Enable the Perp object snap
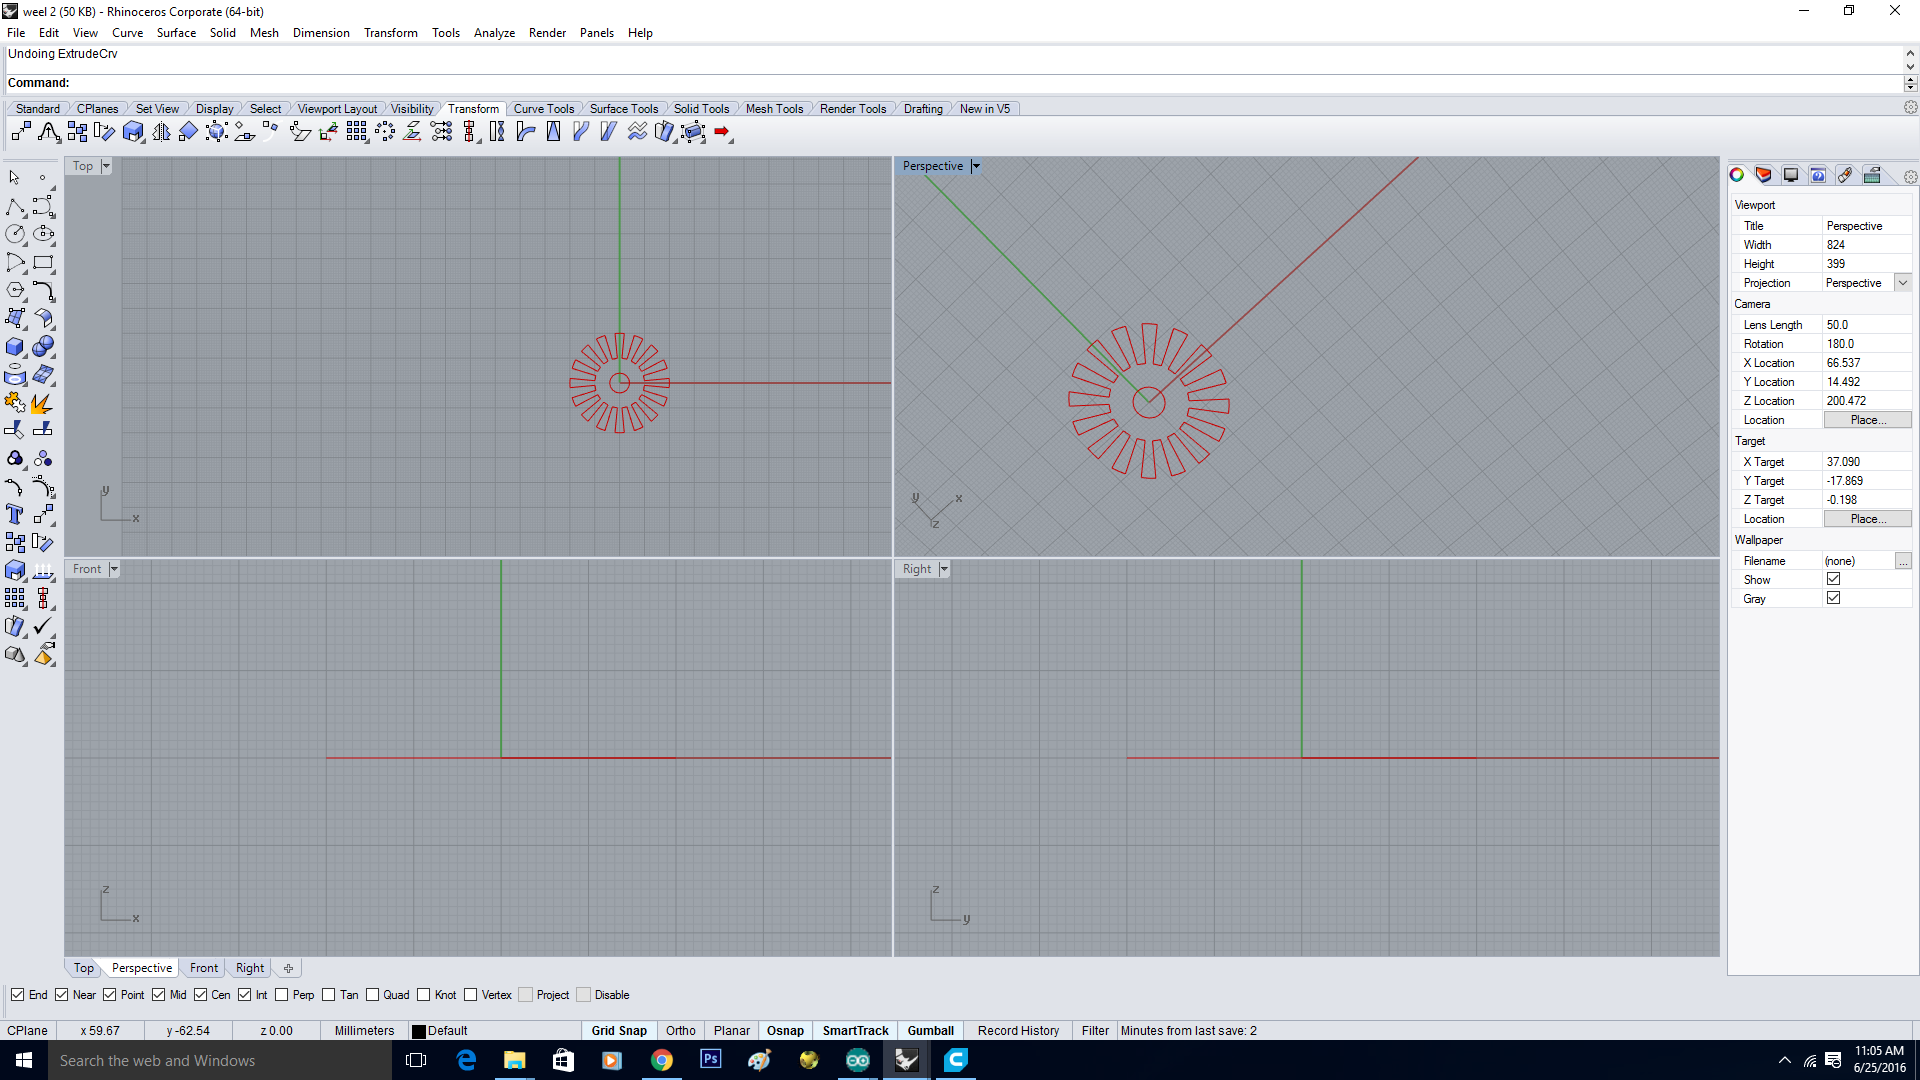Image resolution: width=1920 pixels, height=1080 pixels. pos(281,995)
